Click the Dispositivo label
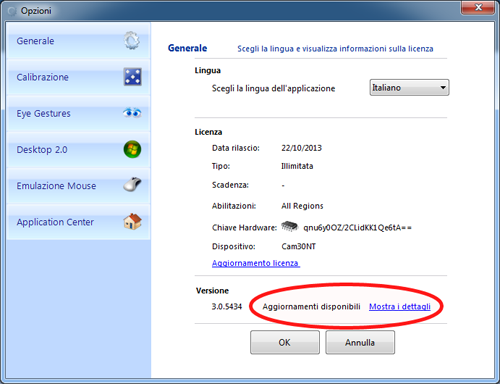The height and width of the screenshot is (384, 500). pos(234,247)
